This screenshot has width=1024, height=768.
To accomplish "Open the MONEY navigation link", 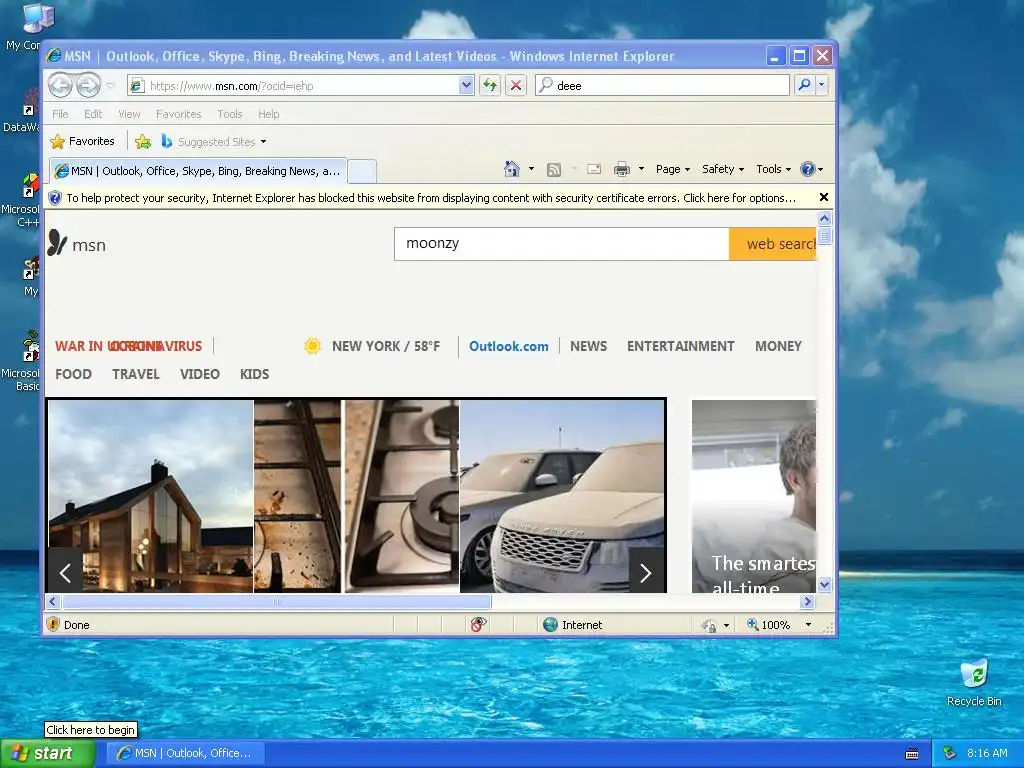I will click(x=778, y=346).
